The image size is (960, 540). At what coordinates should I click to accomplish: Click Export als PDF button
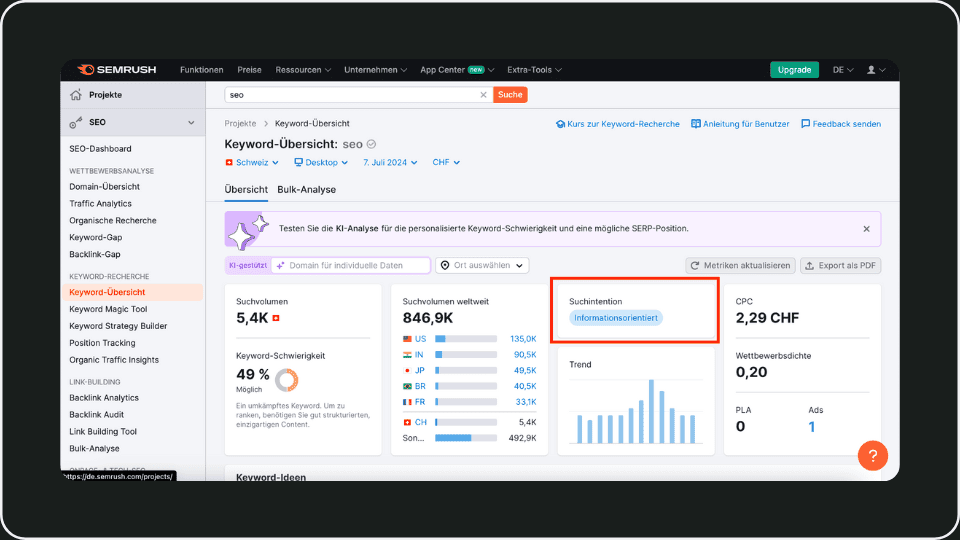point(841,265)
